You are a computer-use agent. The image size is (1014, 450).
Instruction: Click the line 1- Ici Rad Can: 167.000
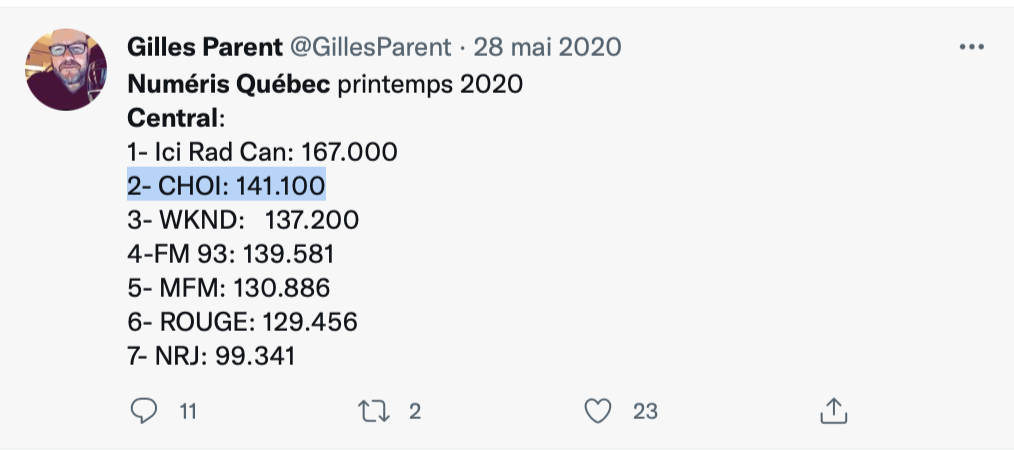point(263,152)
